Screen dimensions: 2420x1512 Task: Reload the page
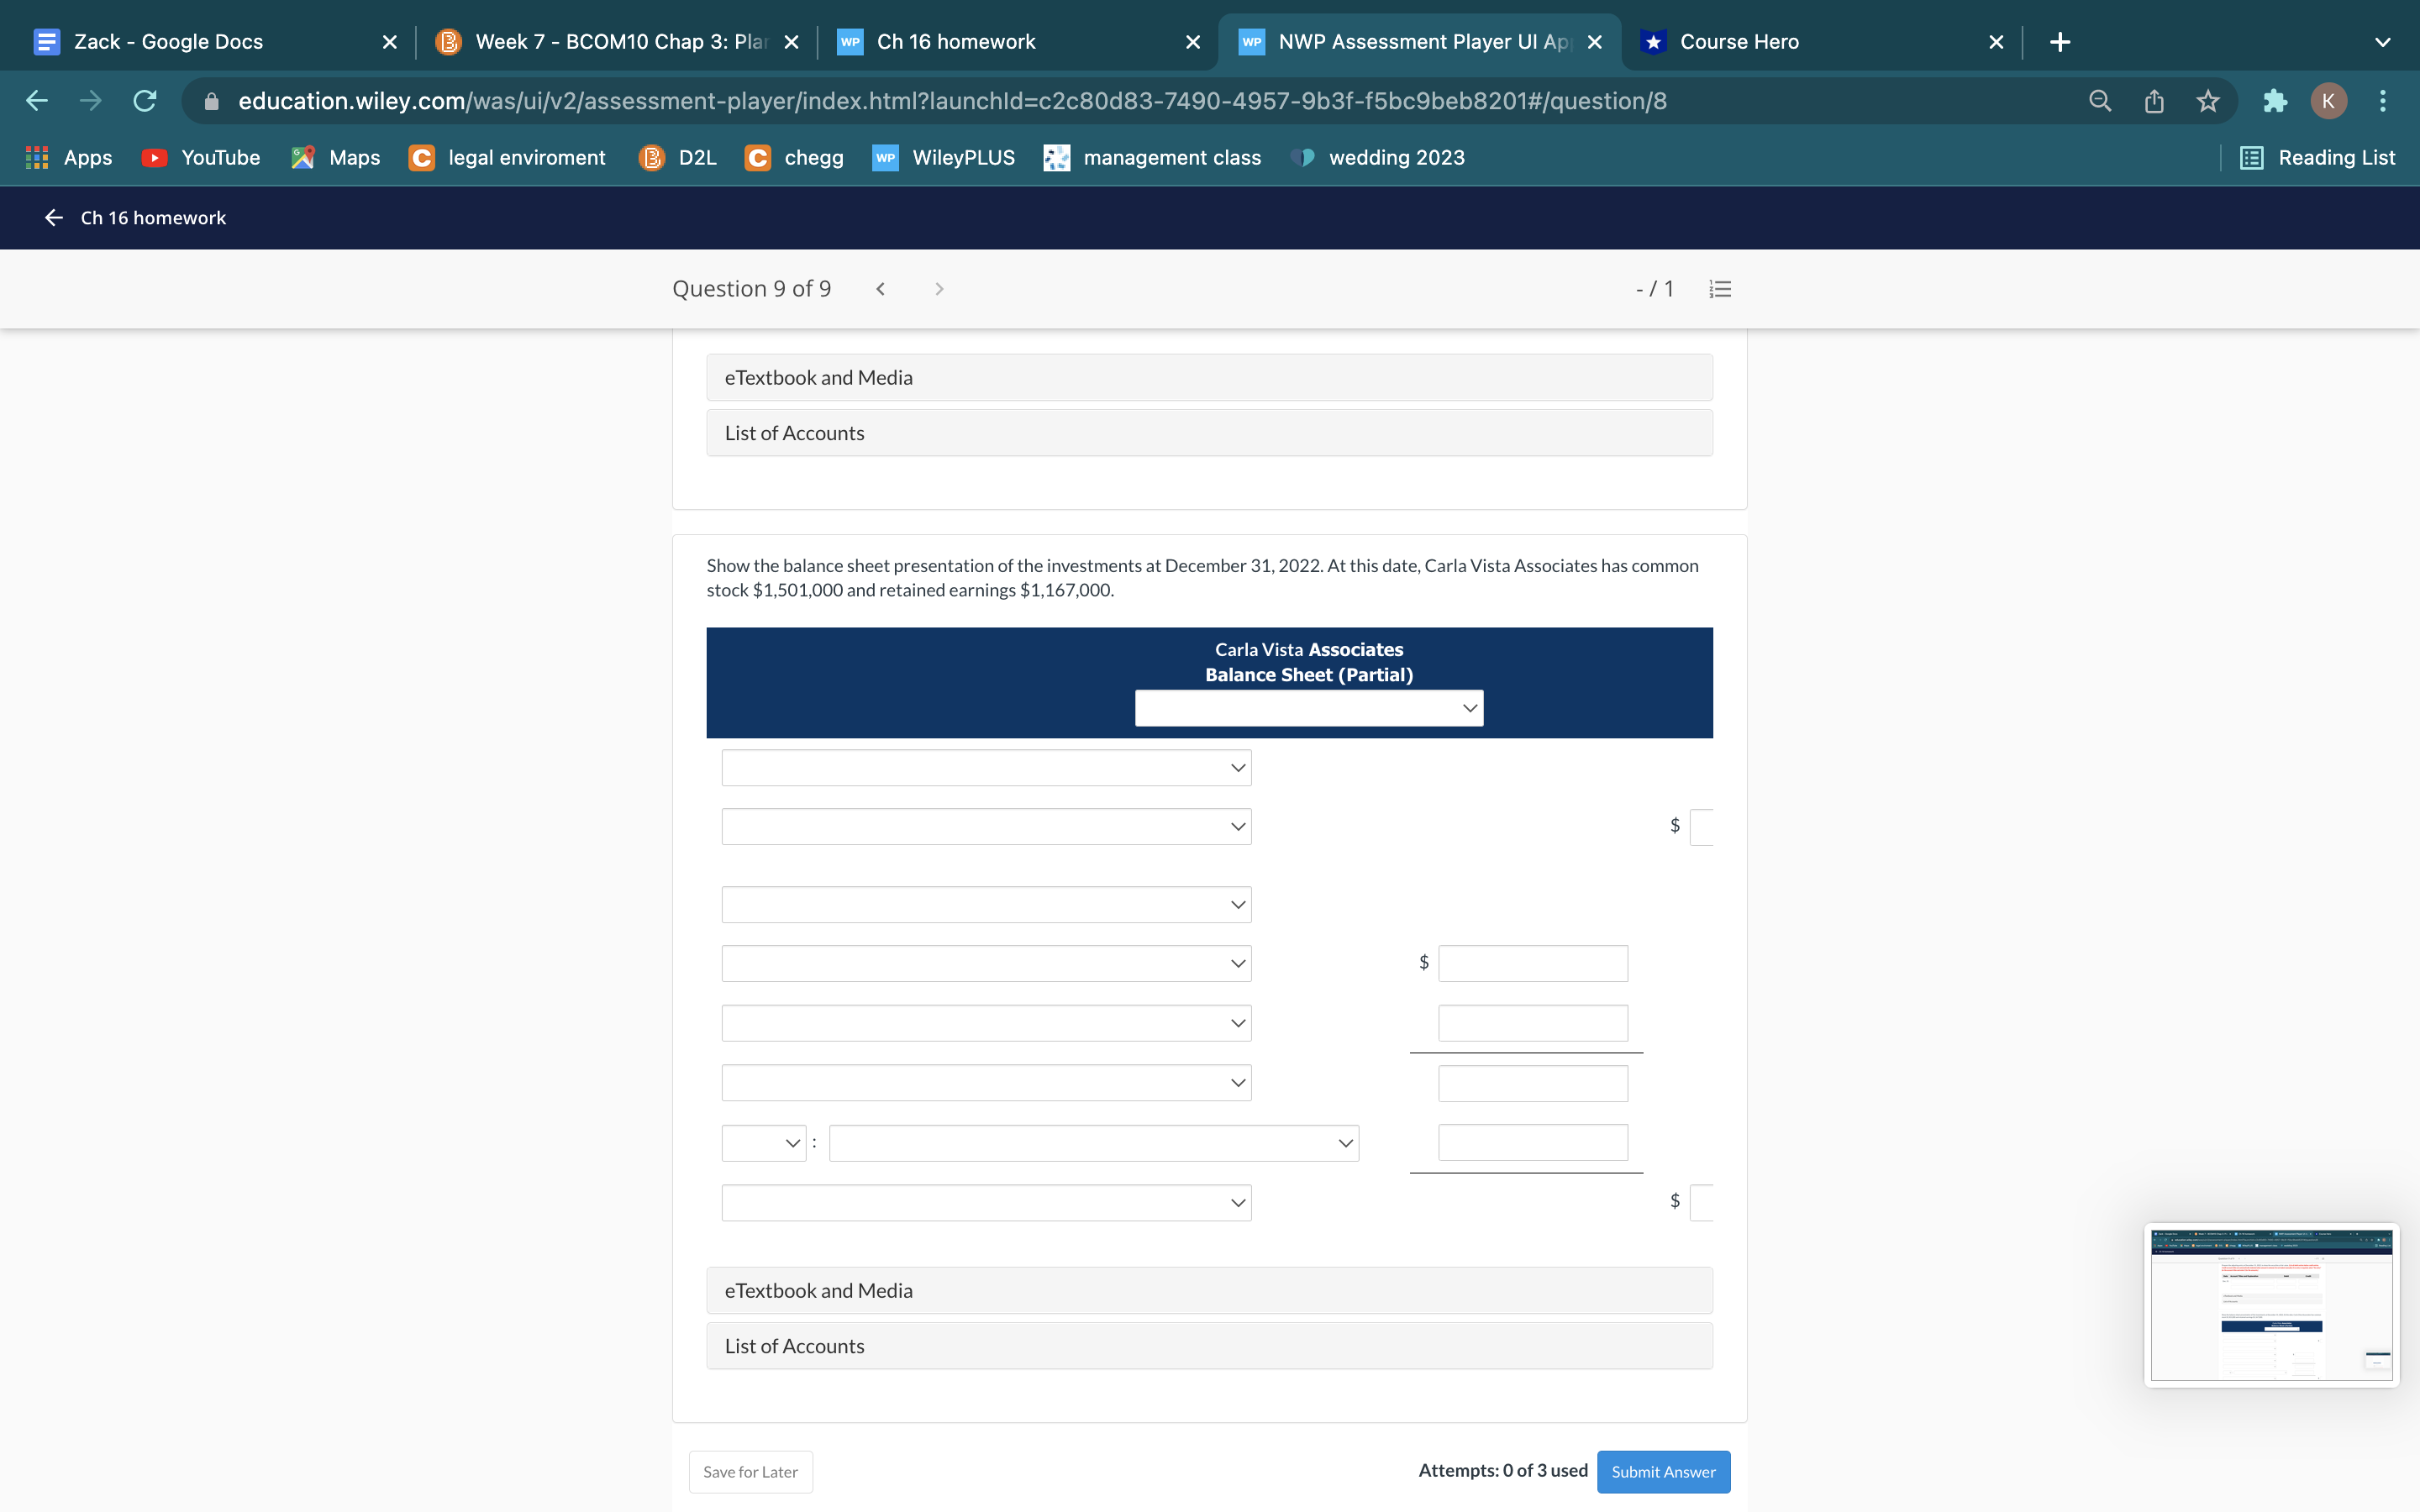coord(145,101)
